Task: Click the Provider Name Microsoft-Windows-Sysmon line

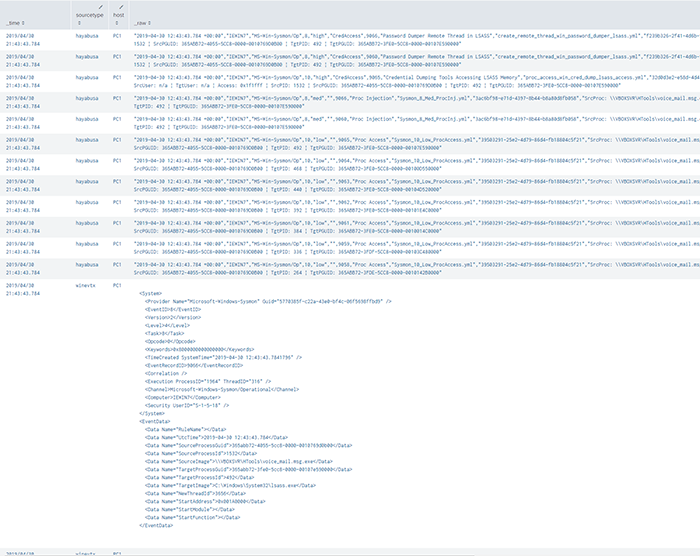Action: [268, 301]
